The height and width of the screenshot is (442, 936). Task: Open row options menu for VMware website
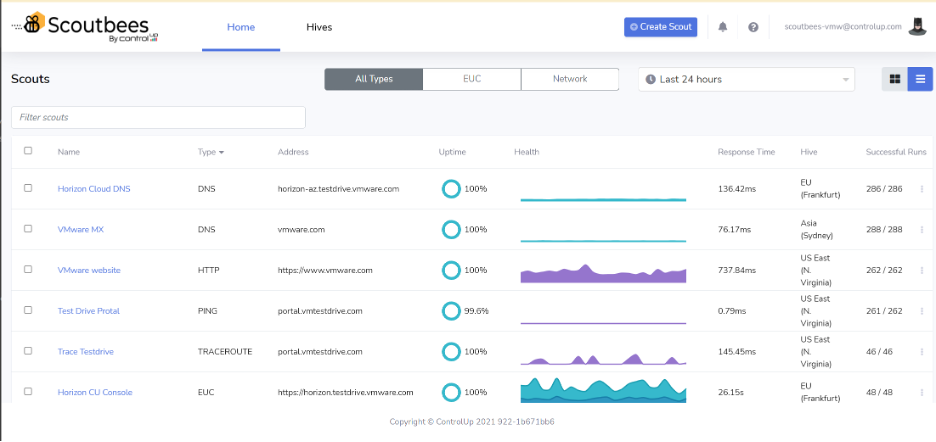[x=922, y=270]
